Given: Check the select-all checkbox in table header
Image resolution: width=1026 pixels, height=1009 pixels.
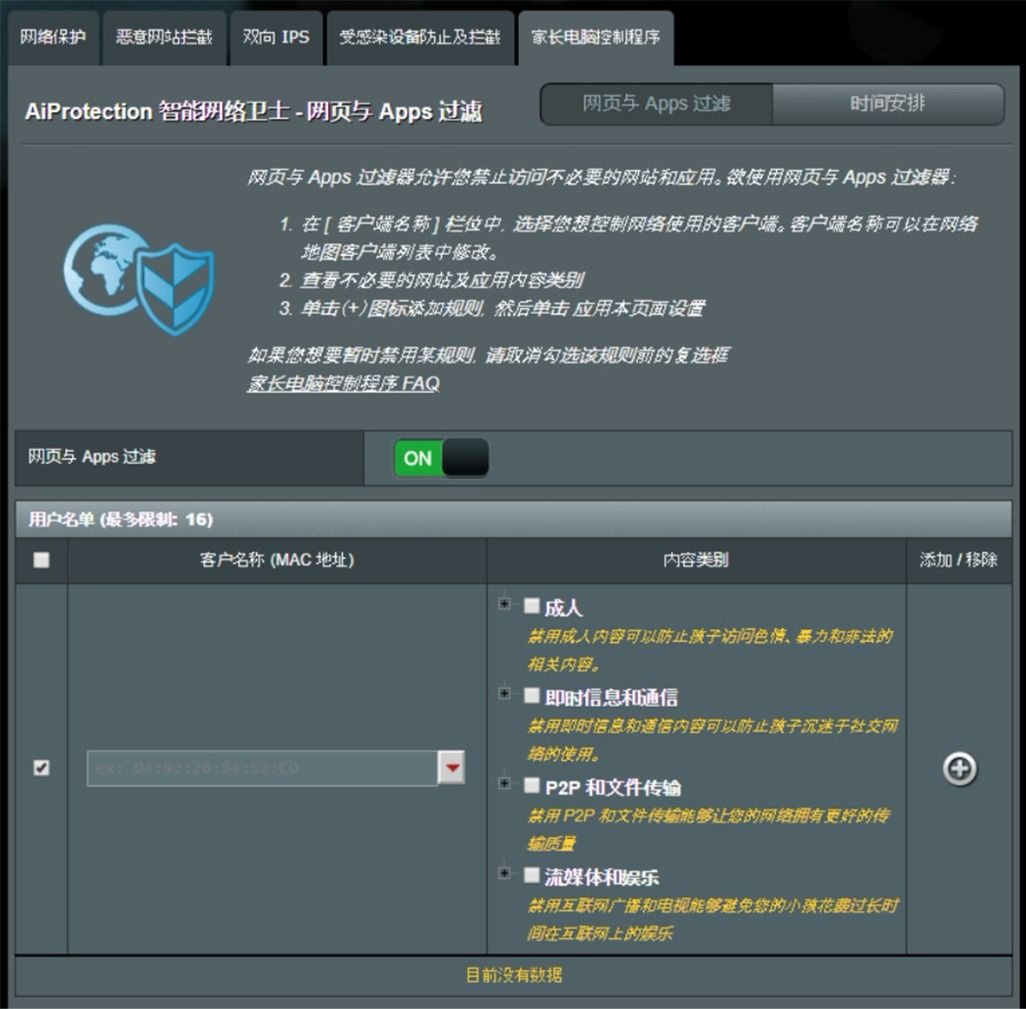Looking at the screenshot, I should 41,560.
